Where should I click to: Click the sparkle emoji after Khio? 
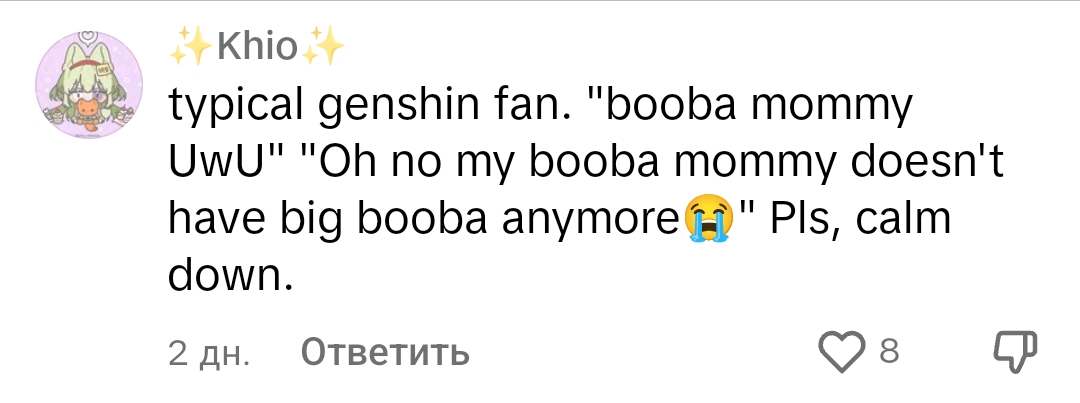click(x=323, y=47)
